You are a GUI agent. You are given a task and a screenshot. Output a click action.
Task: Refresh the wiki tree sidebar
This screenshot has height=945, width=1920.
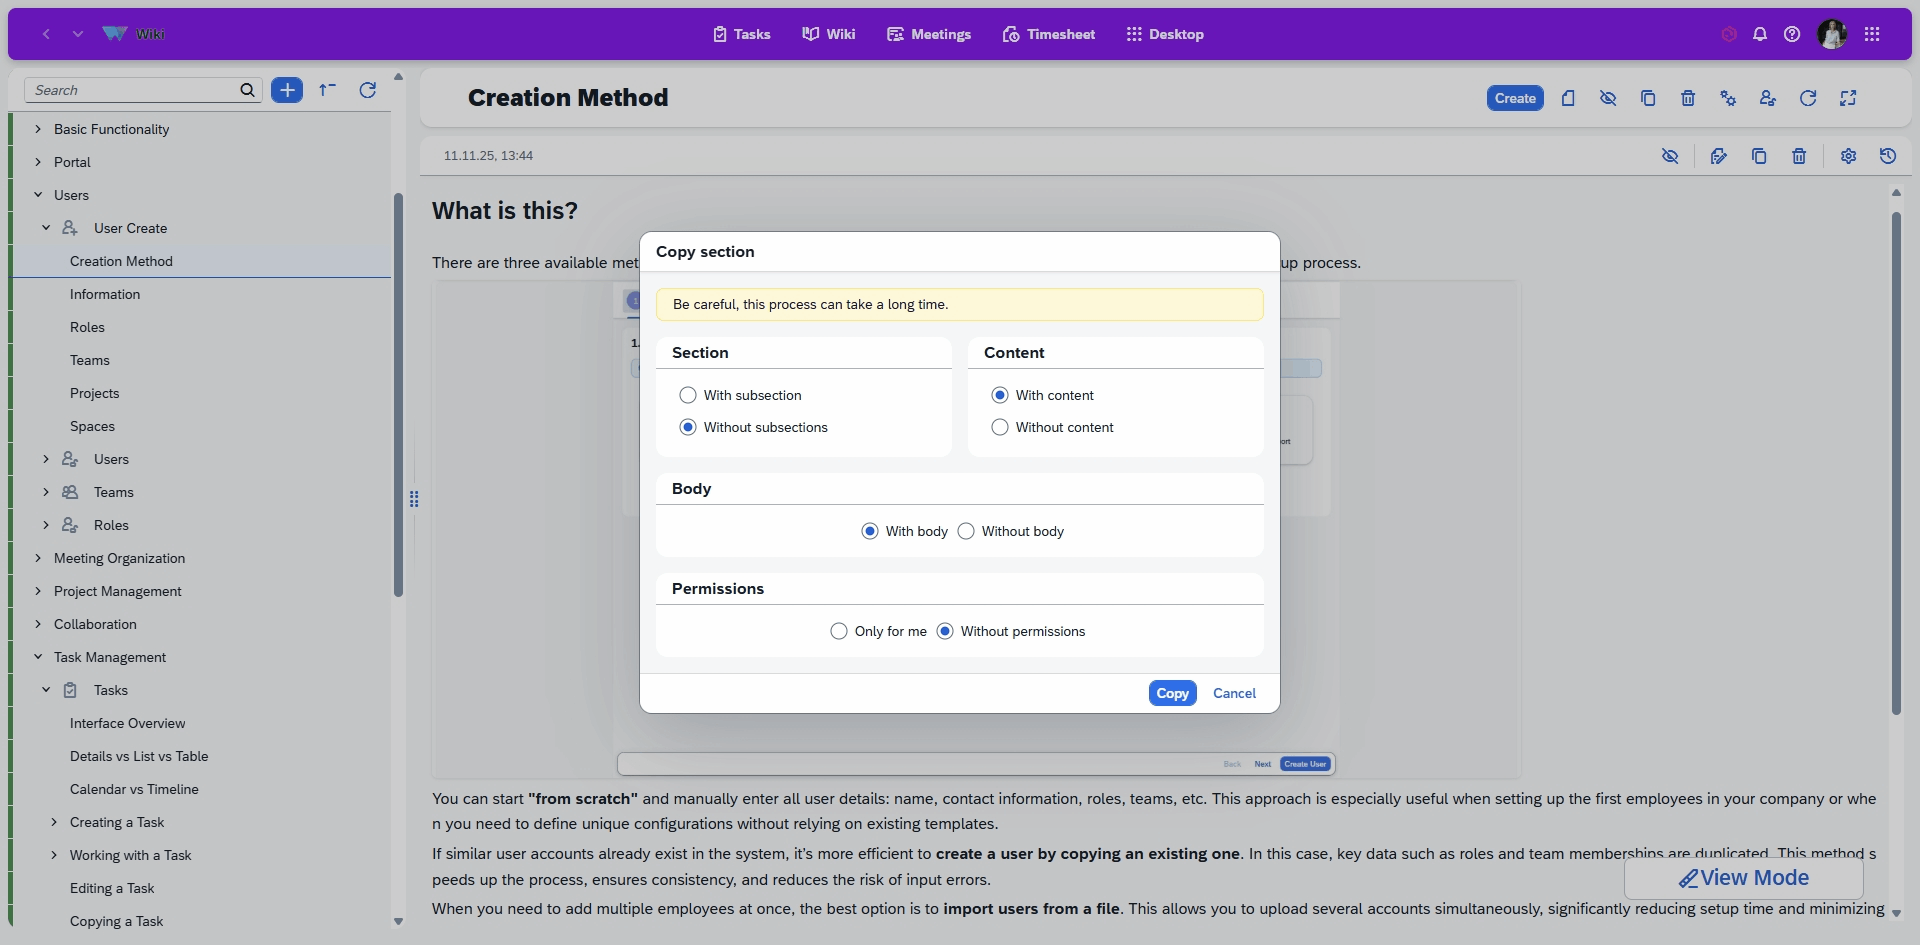(368, 90)
